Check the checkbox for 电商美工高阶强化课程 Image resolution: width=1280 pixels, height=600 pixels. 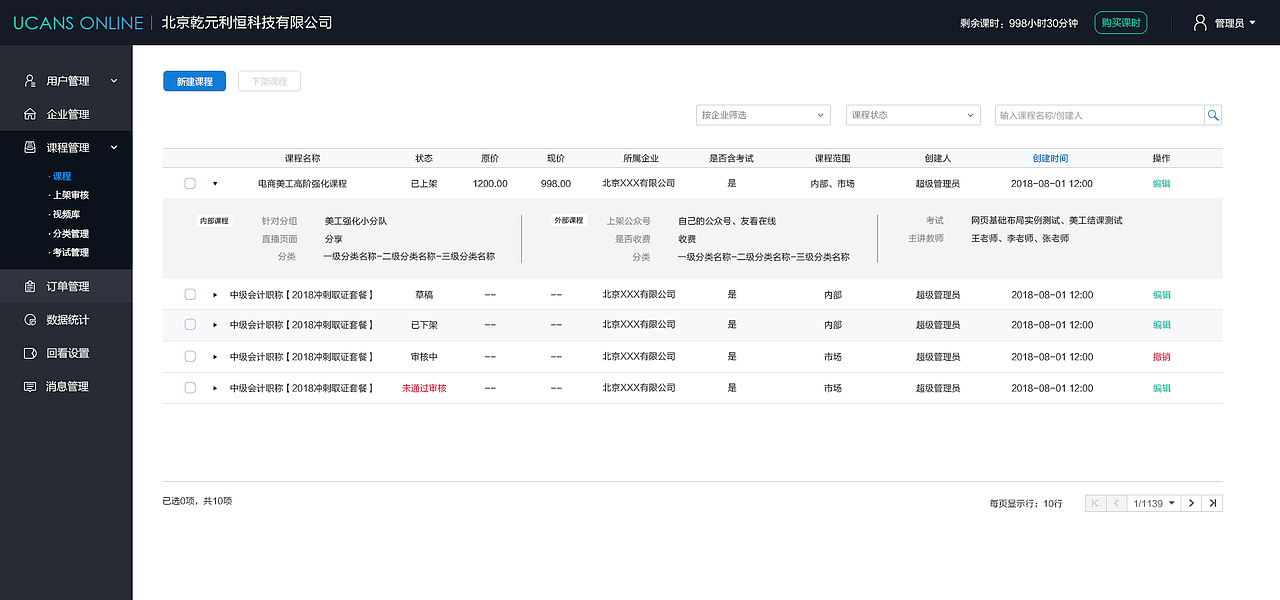coord(189,183)
